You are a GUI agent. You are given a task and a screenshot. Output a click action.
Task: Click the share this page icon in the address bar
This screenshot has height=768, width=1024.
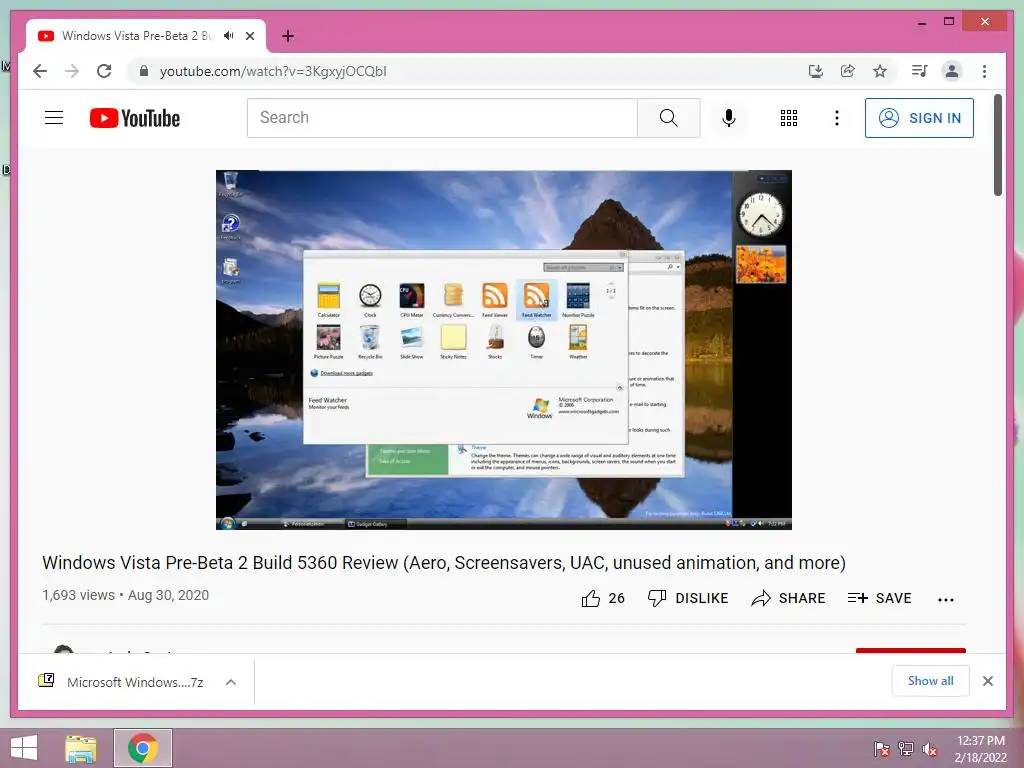pos(848,71)
